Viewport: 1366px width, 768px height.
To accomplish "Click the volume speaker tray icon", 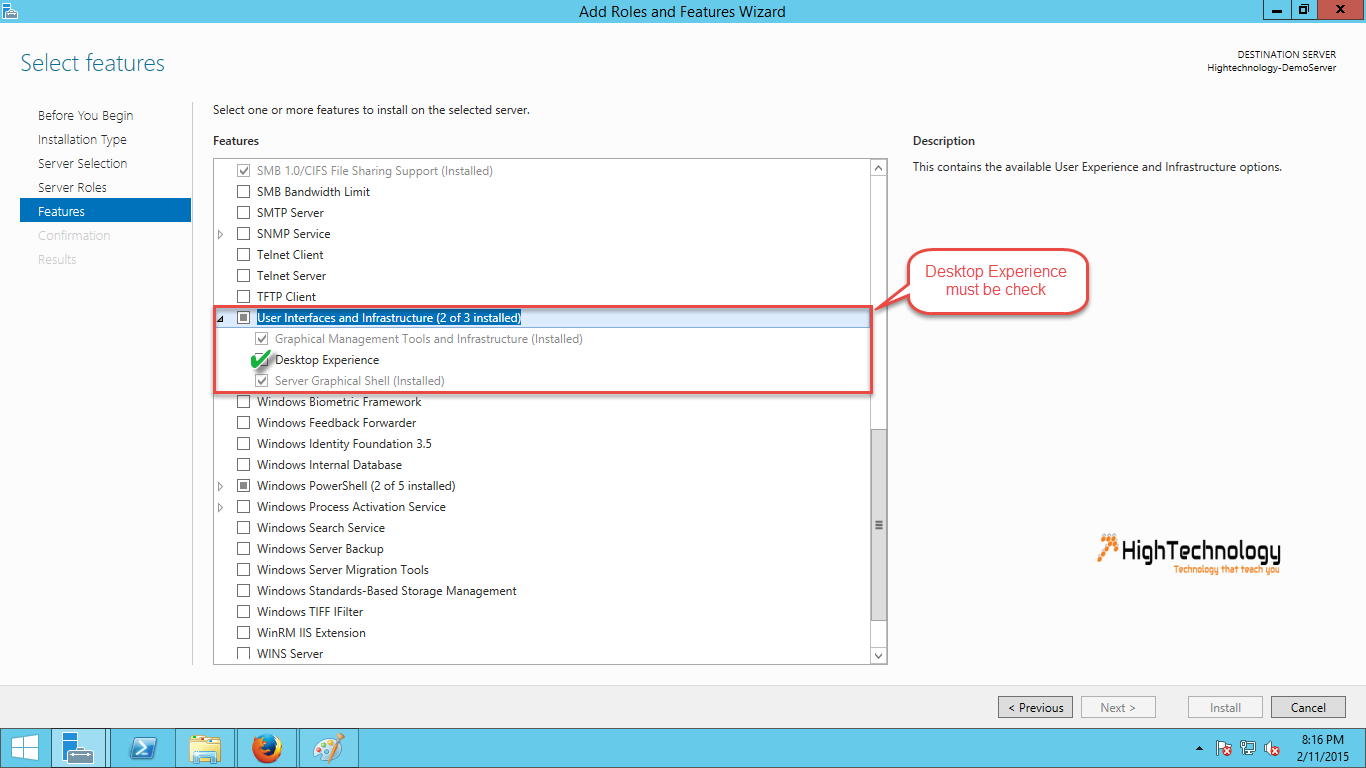I will pos(1272,748).
